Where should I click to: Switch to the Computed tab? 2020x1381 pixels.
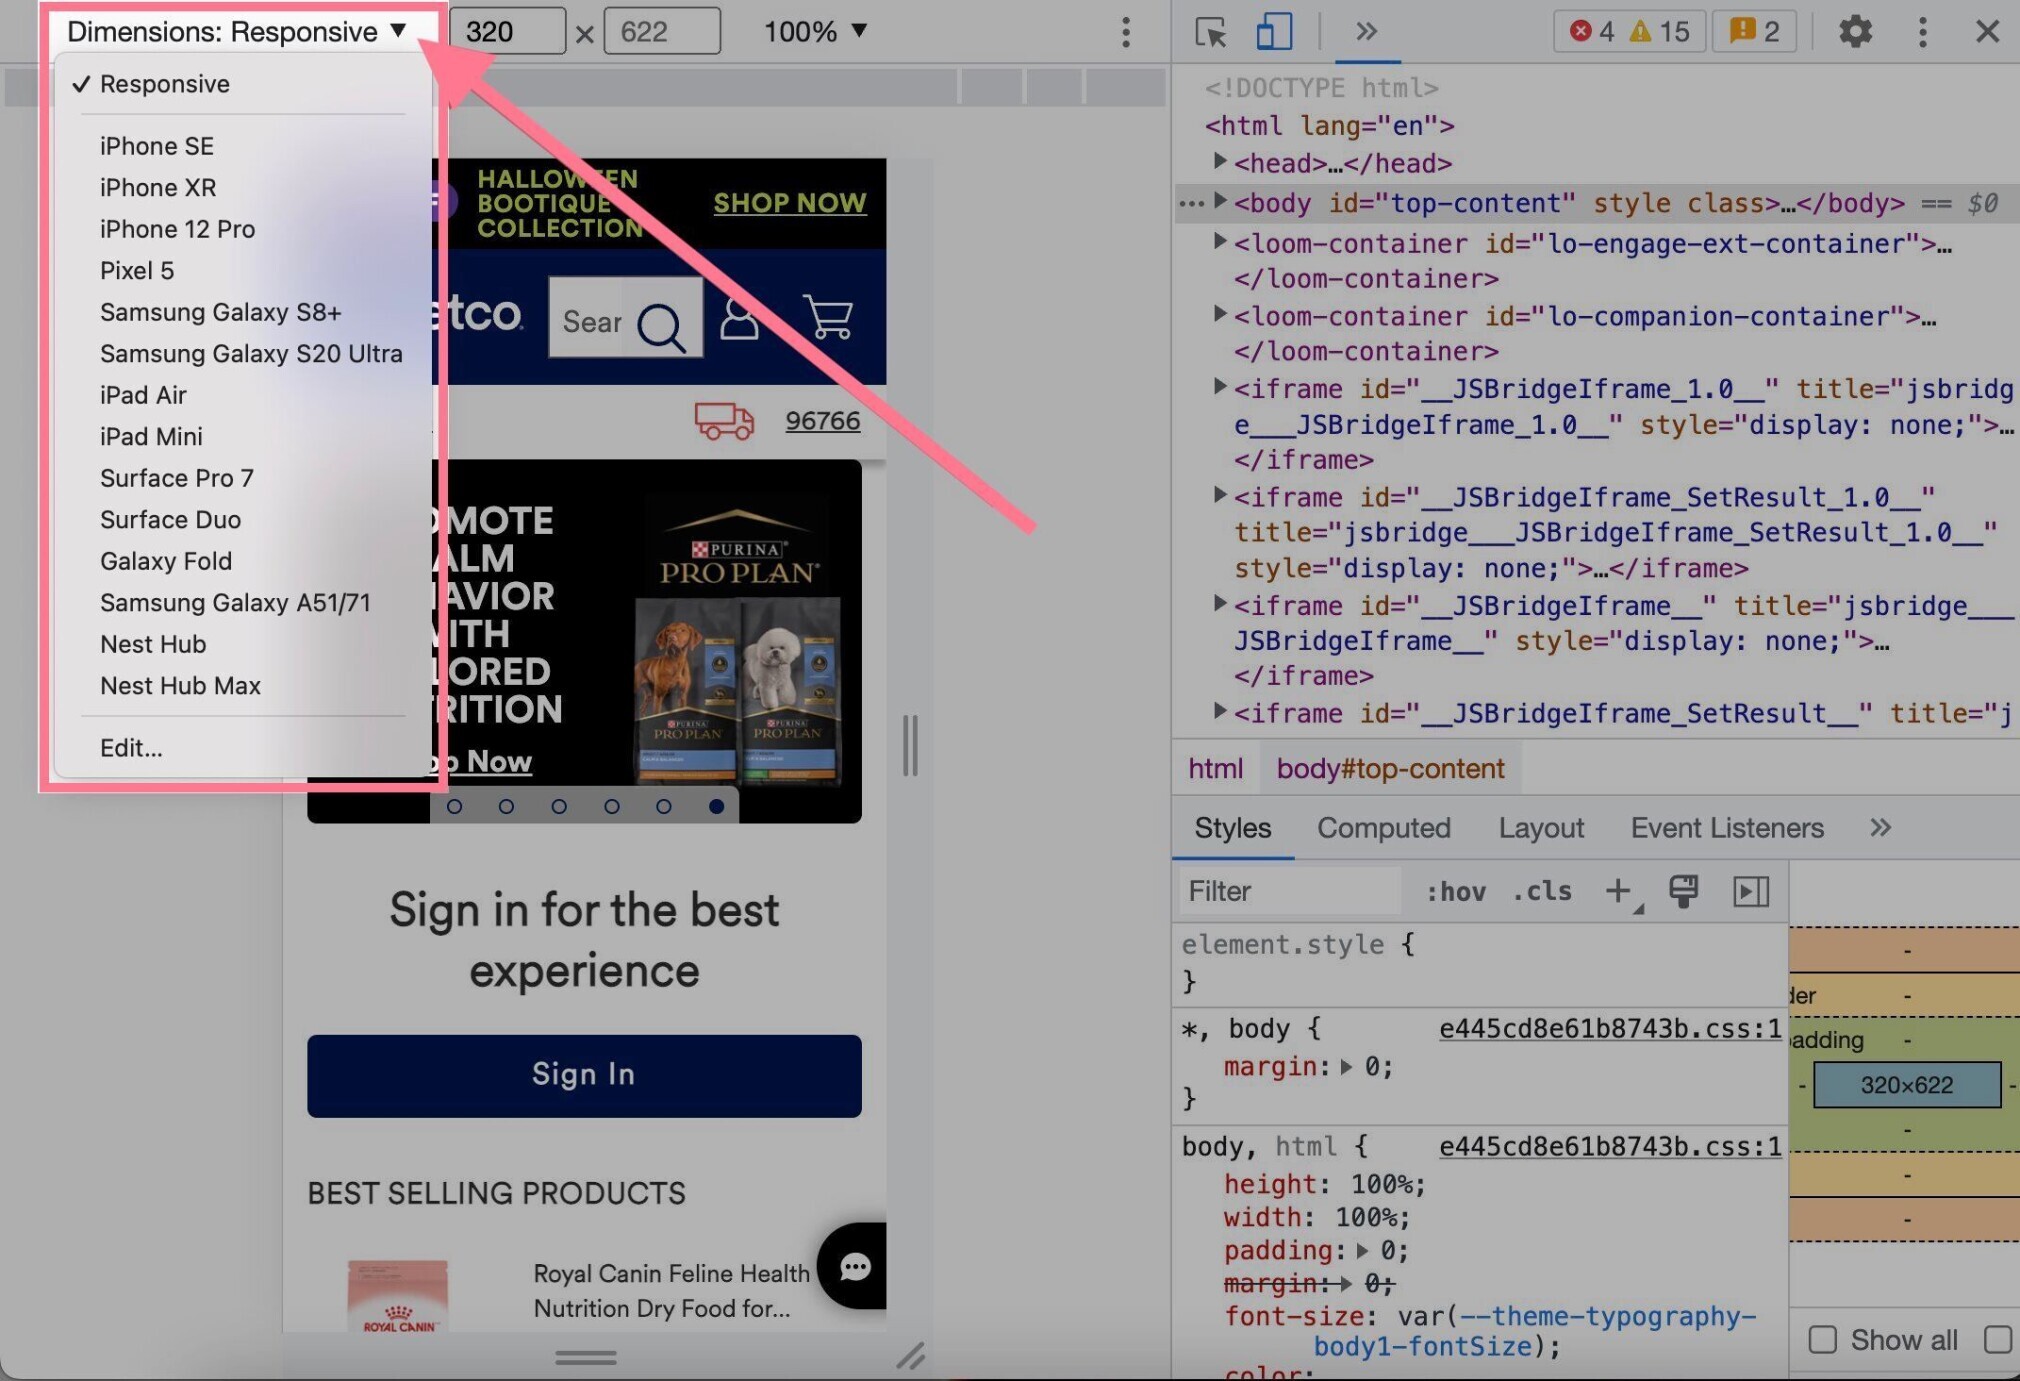coord(1383,827)
